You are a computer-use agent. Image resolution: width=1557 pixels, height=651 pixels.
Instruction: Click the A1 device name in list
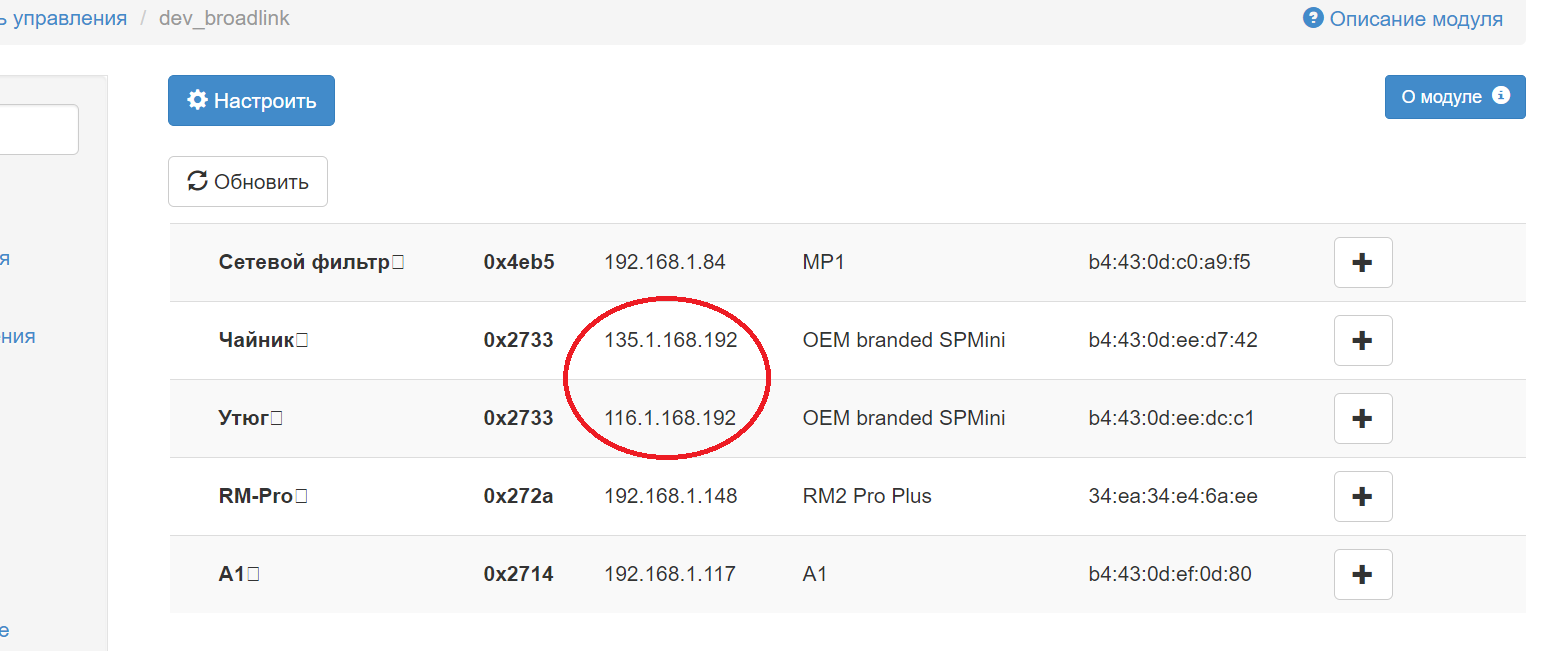[232, 575]
